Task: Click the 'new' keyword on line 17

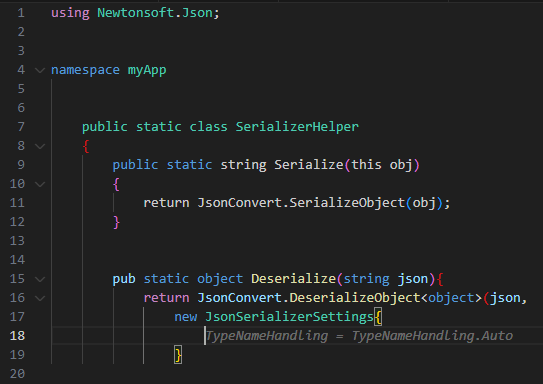Action: (x=186, y=317)
